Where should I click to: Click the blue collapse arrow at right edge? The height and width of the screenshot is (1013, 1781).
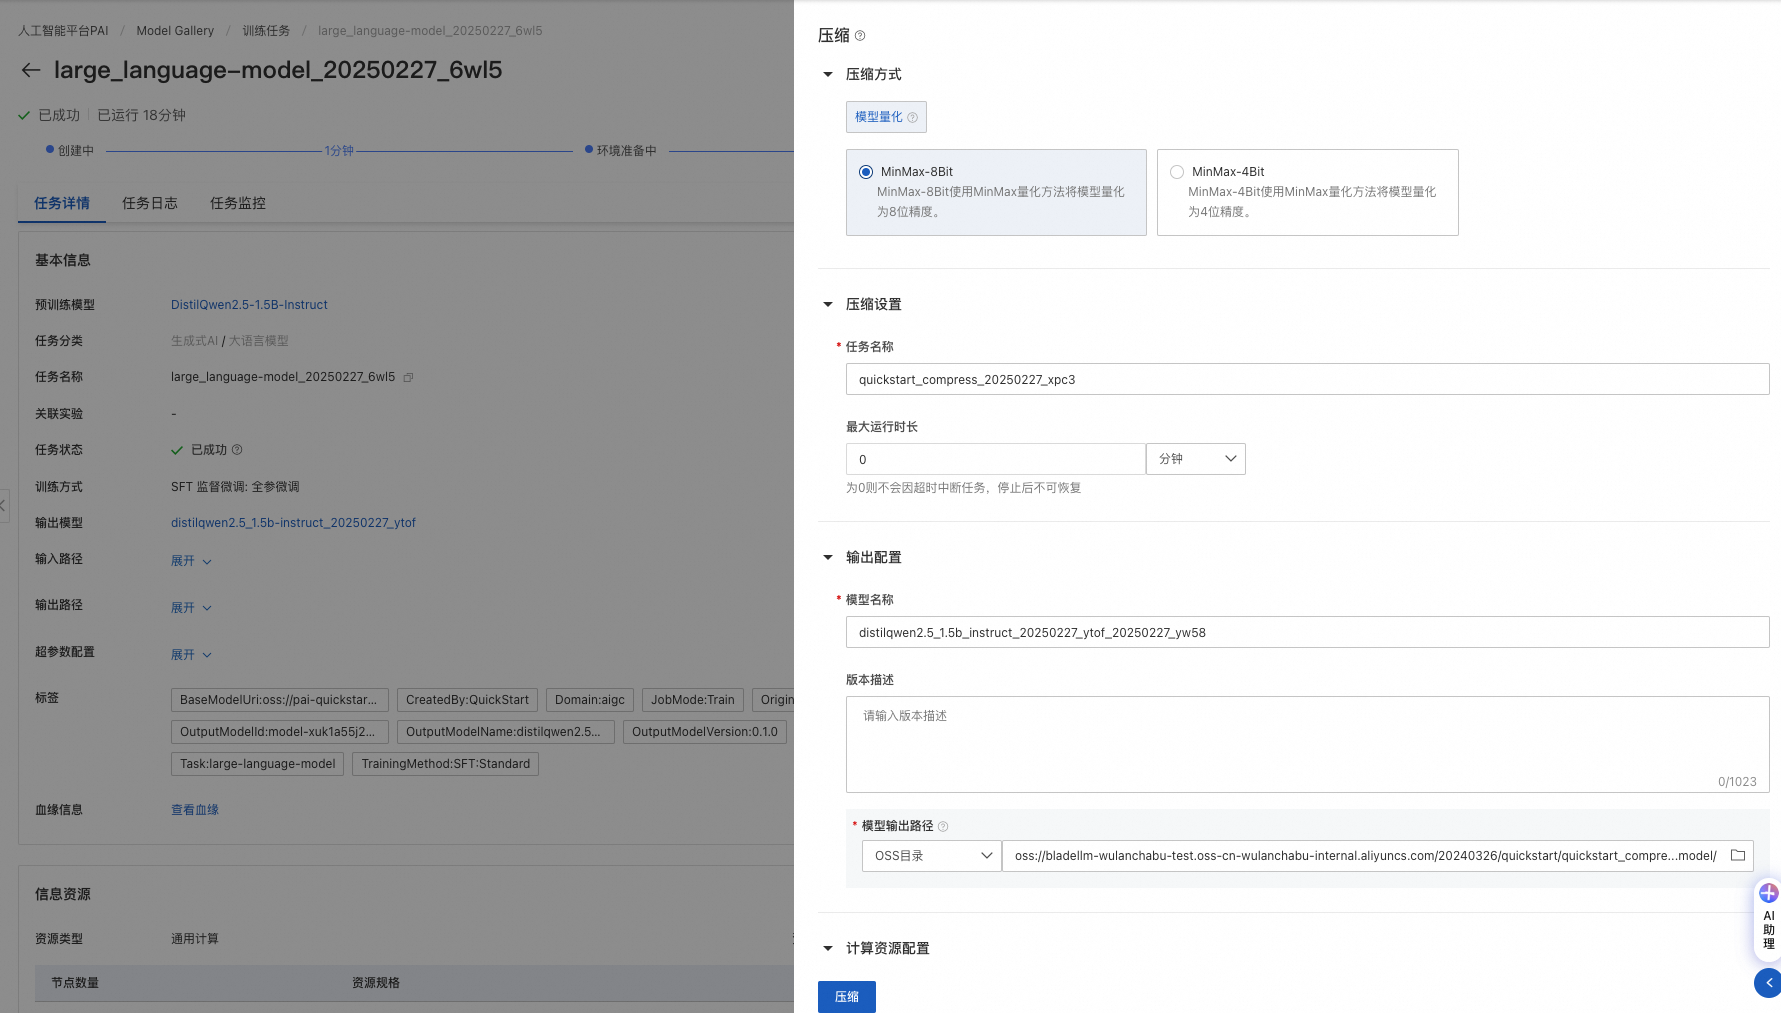coord(1768,983)
